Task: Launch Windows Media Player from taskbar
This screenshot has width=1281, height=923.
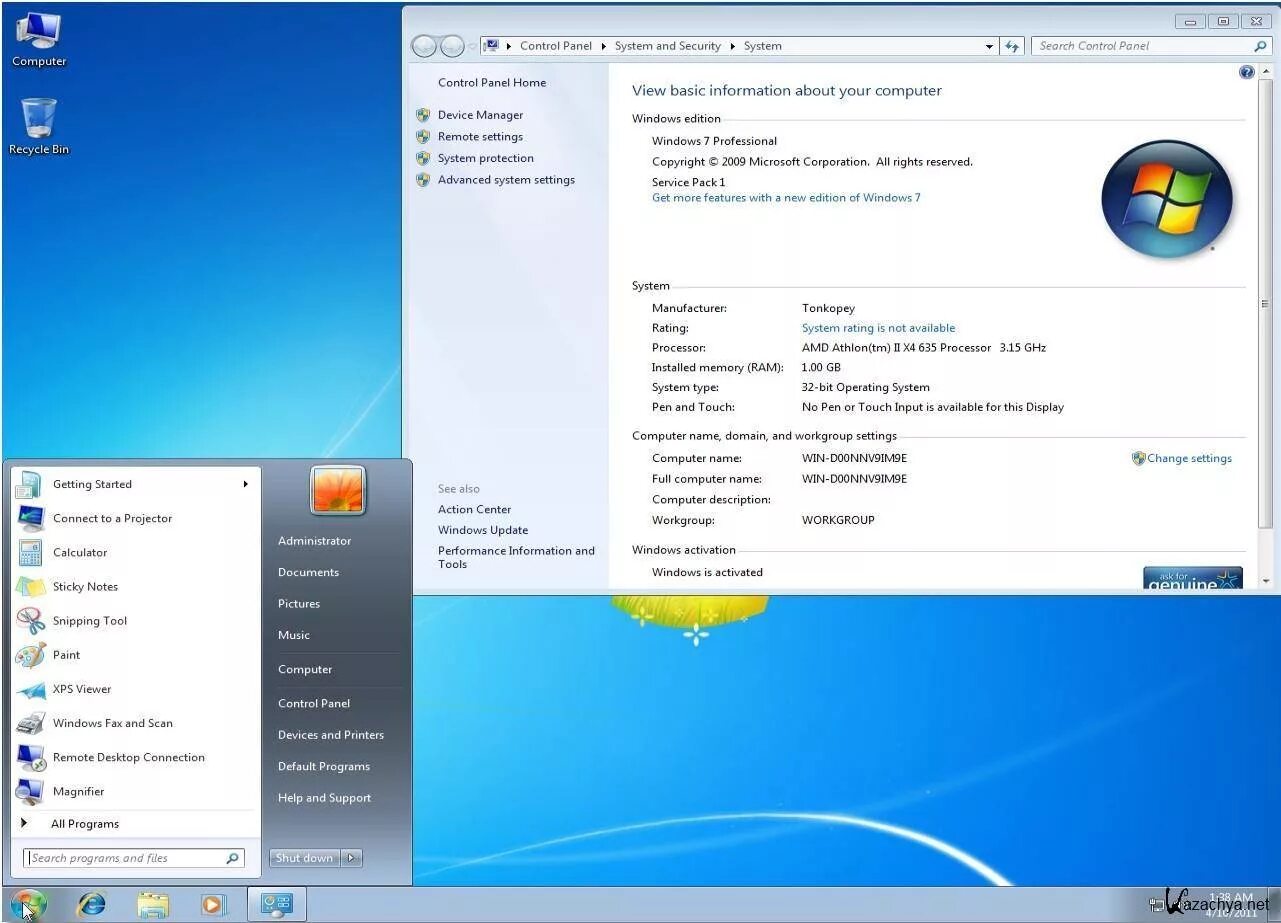Action: click(x=212, y=904)
